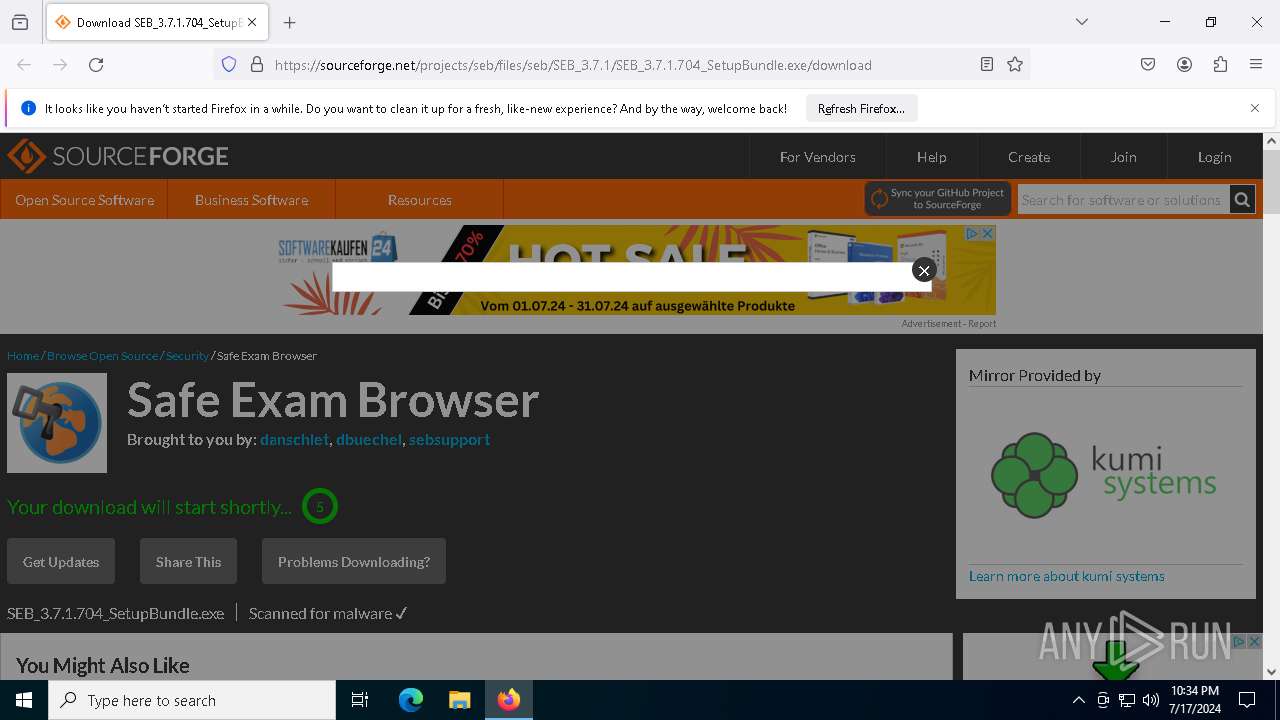The width and height of the screenshot is (1280, 720).
Task: Show hidden system tray icons
Action: pyautogui.click(x=1078, y=700)
